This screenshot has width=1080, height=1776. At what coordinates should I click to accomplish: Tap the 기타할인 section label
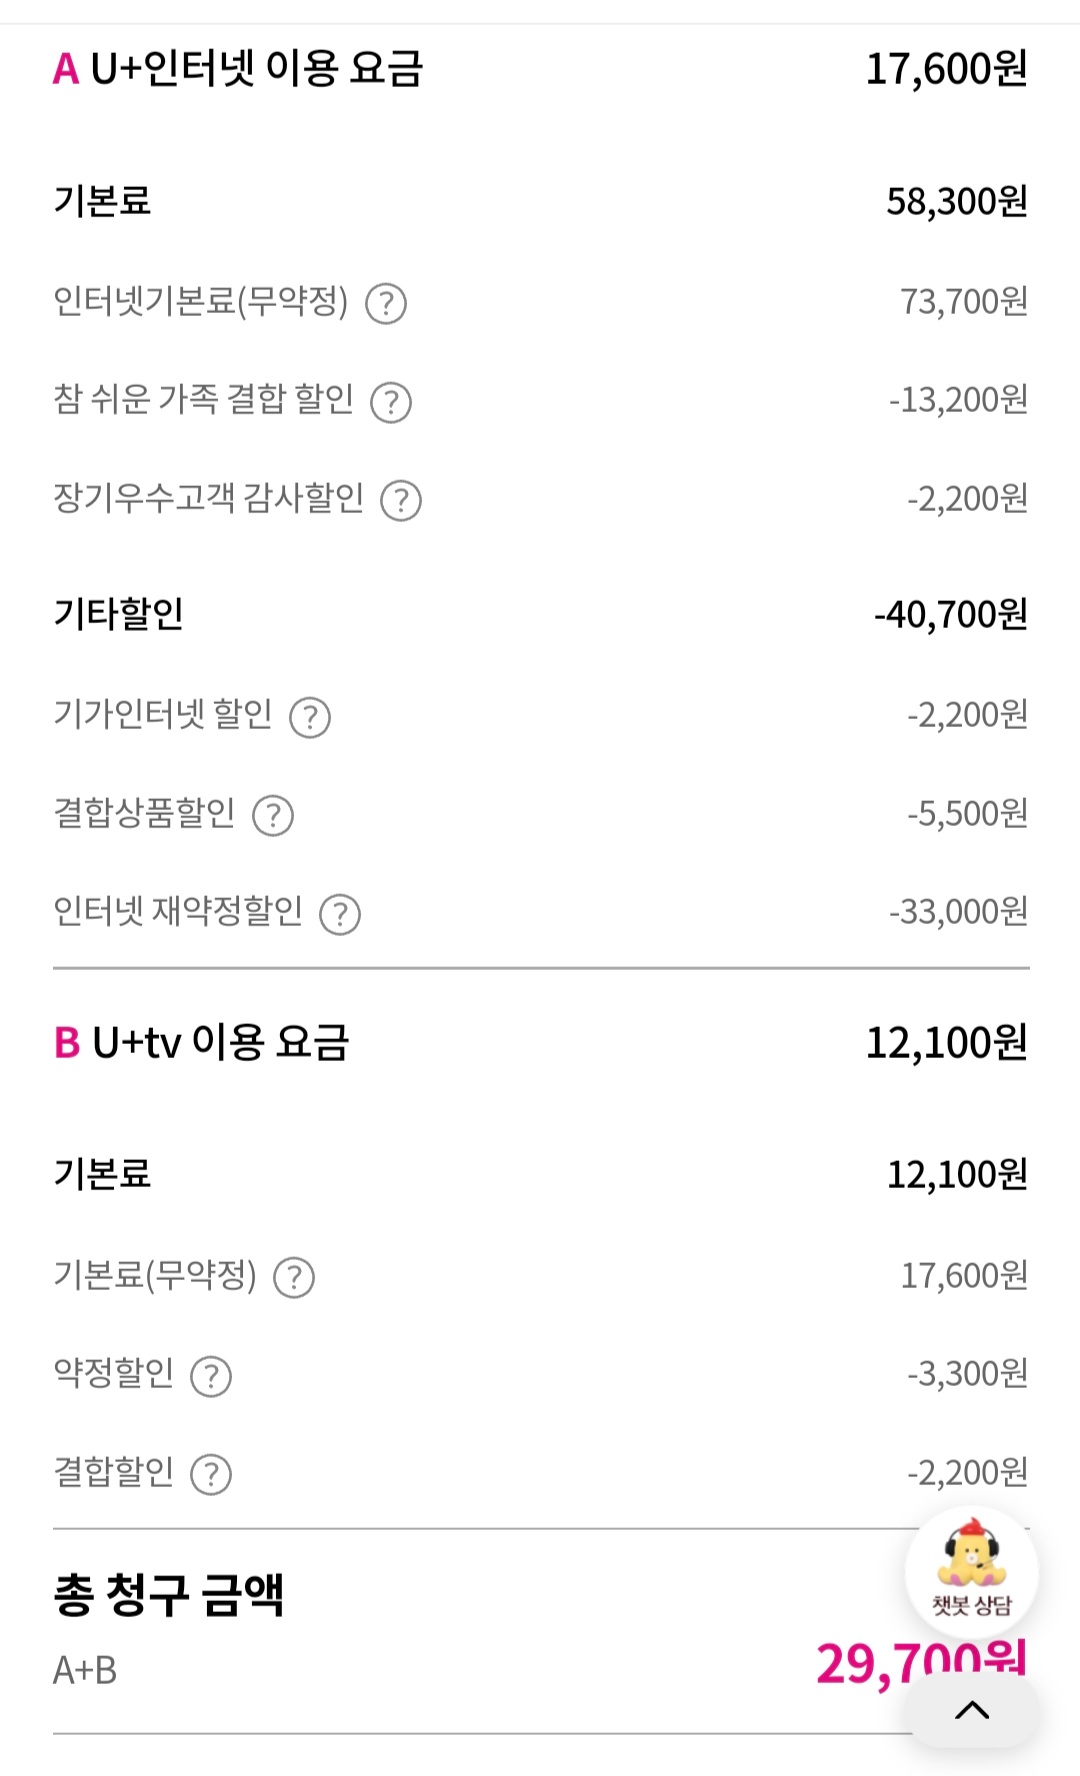[x=119, y=614]
